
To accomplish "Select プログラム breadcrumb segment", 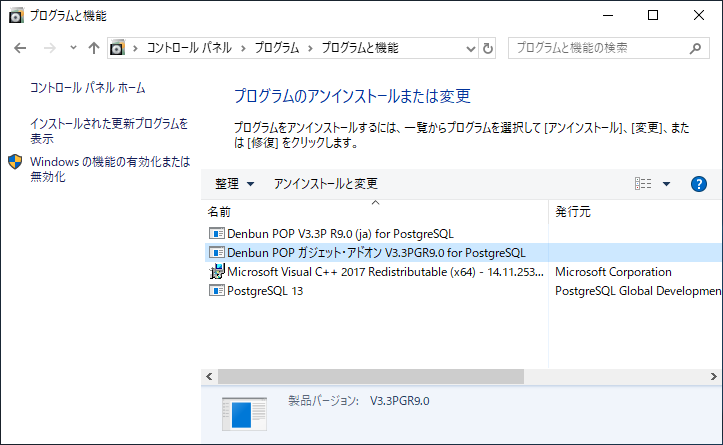I will click(x=277, y=48).
